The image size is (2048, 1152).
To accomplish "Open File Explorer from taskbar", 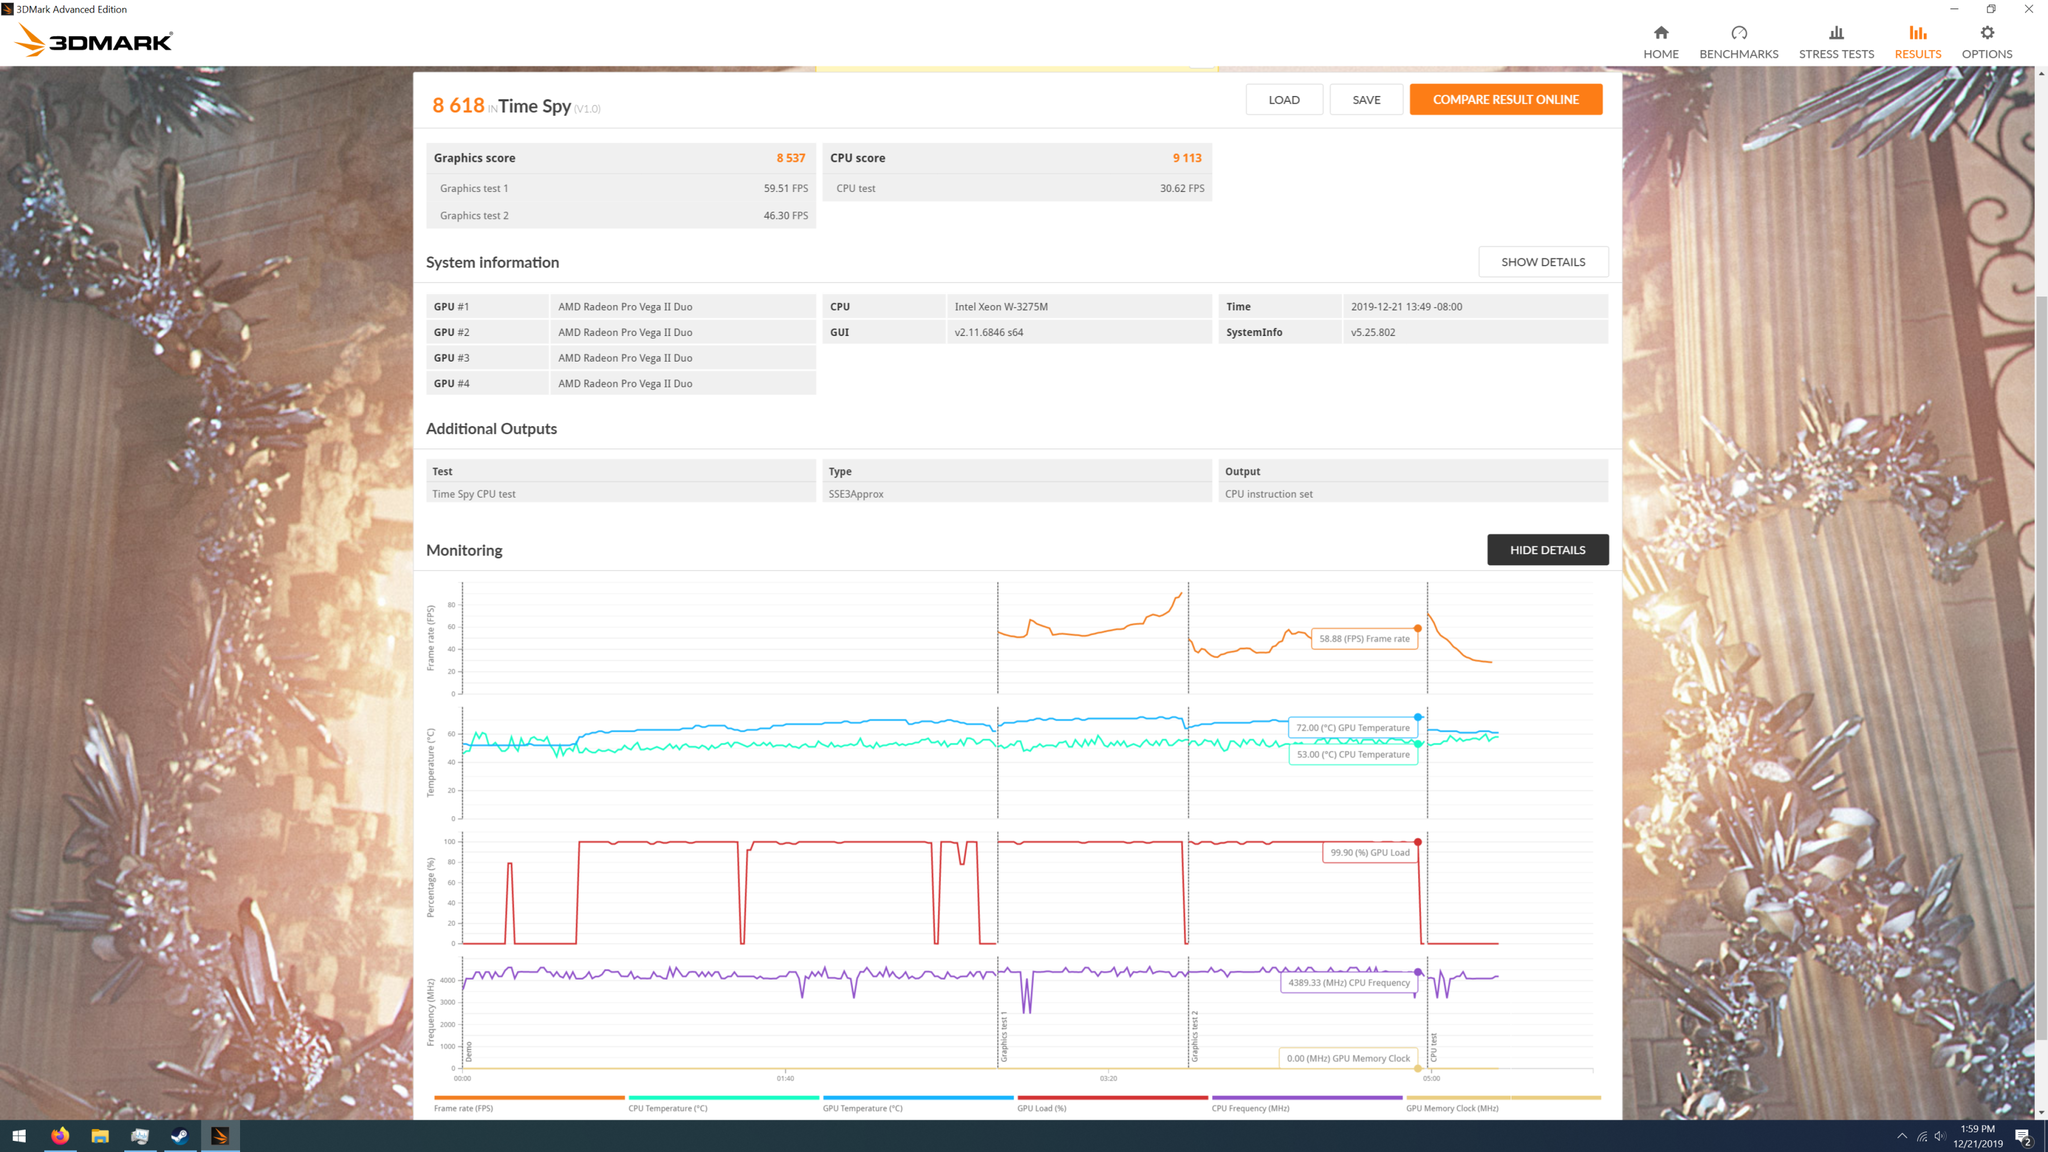I will point(100,1136).
